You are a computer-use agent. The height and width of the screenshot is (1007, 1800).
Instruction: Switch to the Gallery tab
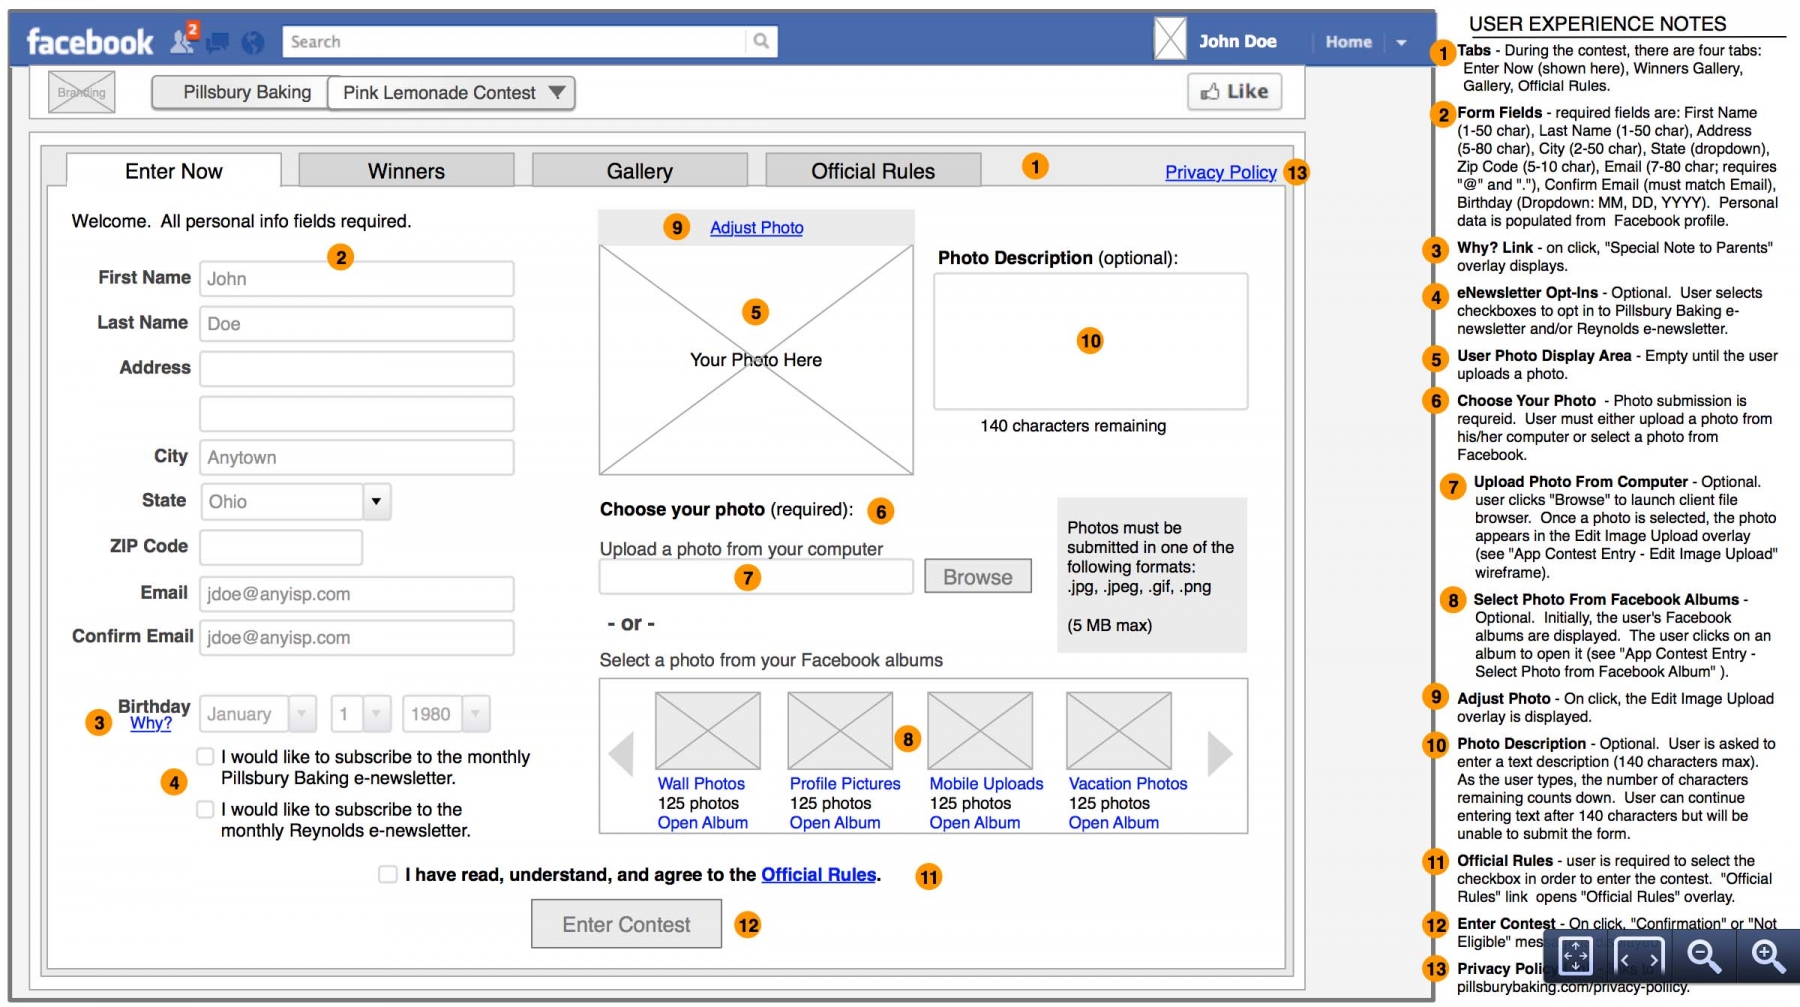(640, 171)
